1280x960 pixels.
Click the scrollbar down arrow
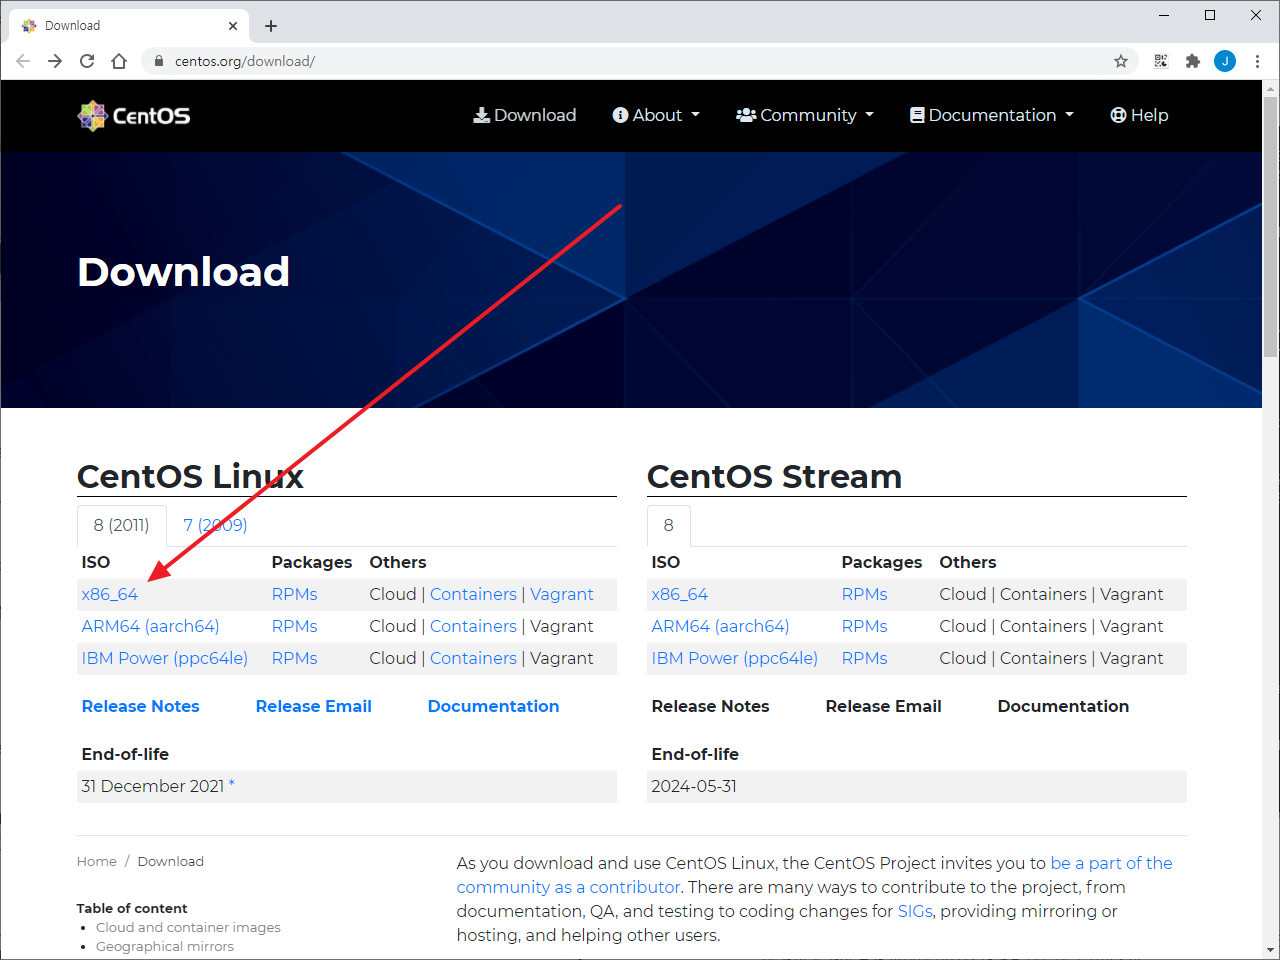pos(1271,950)
